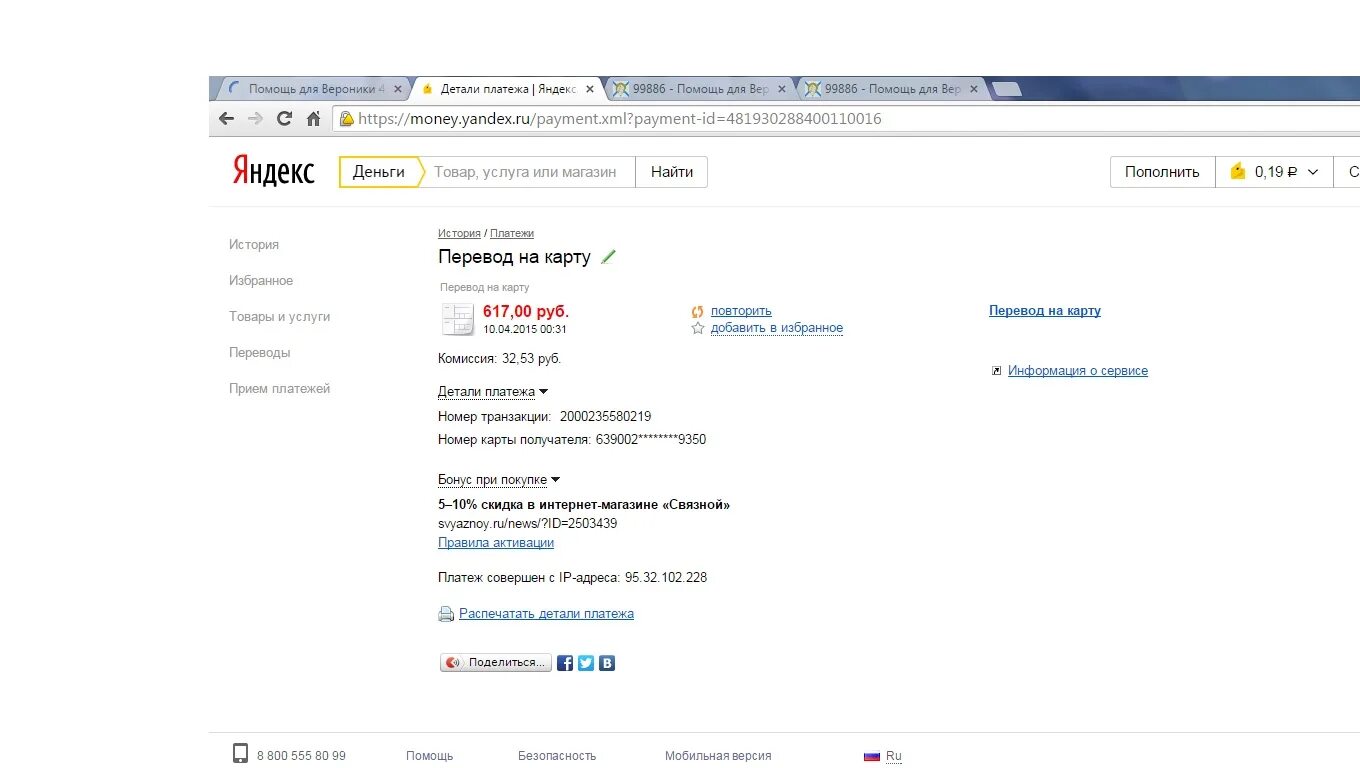This screenshot has width=1360, height=768.
Task: Switch to fourth tab 99886 - Помощь
Action: pos(890,89)
